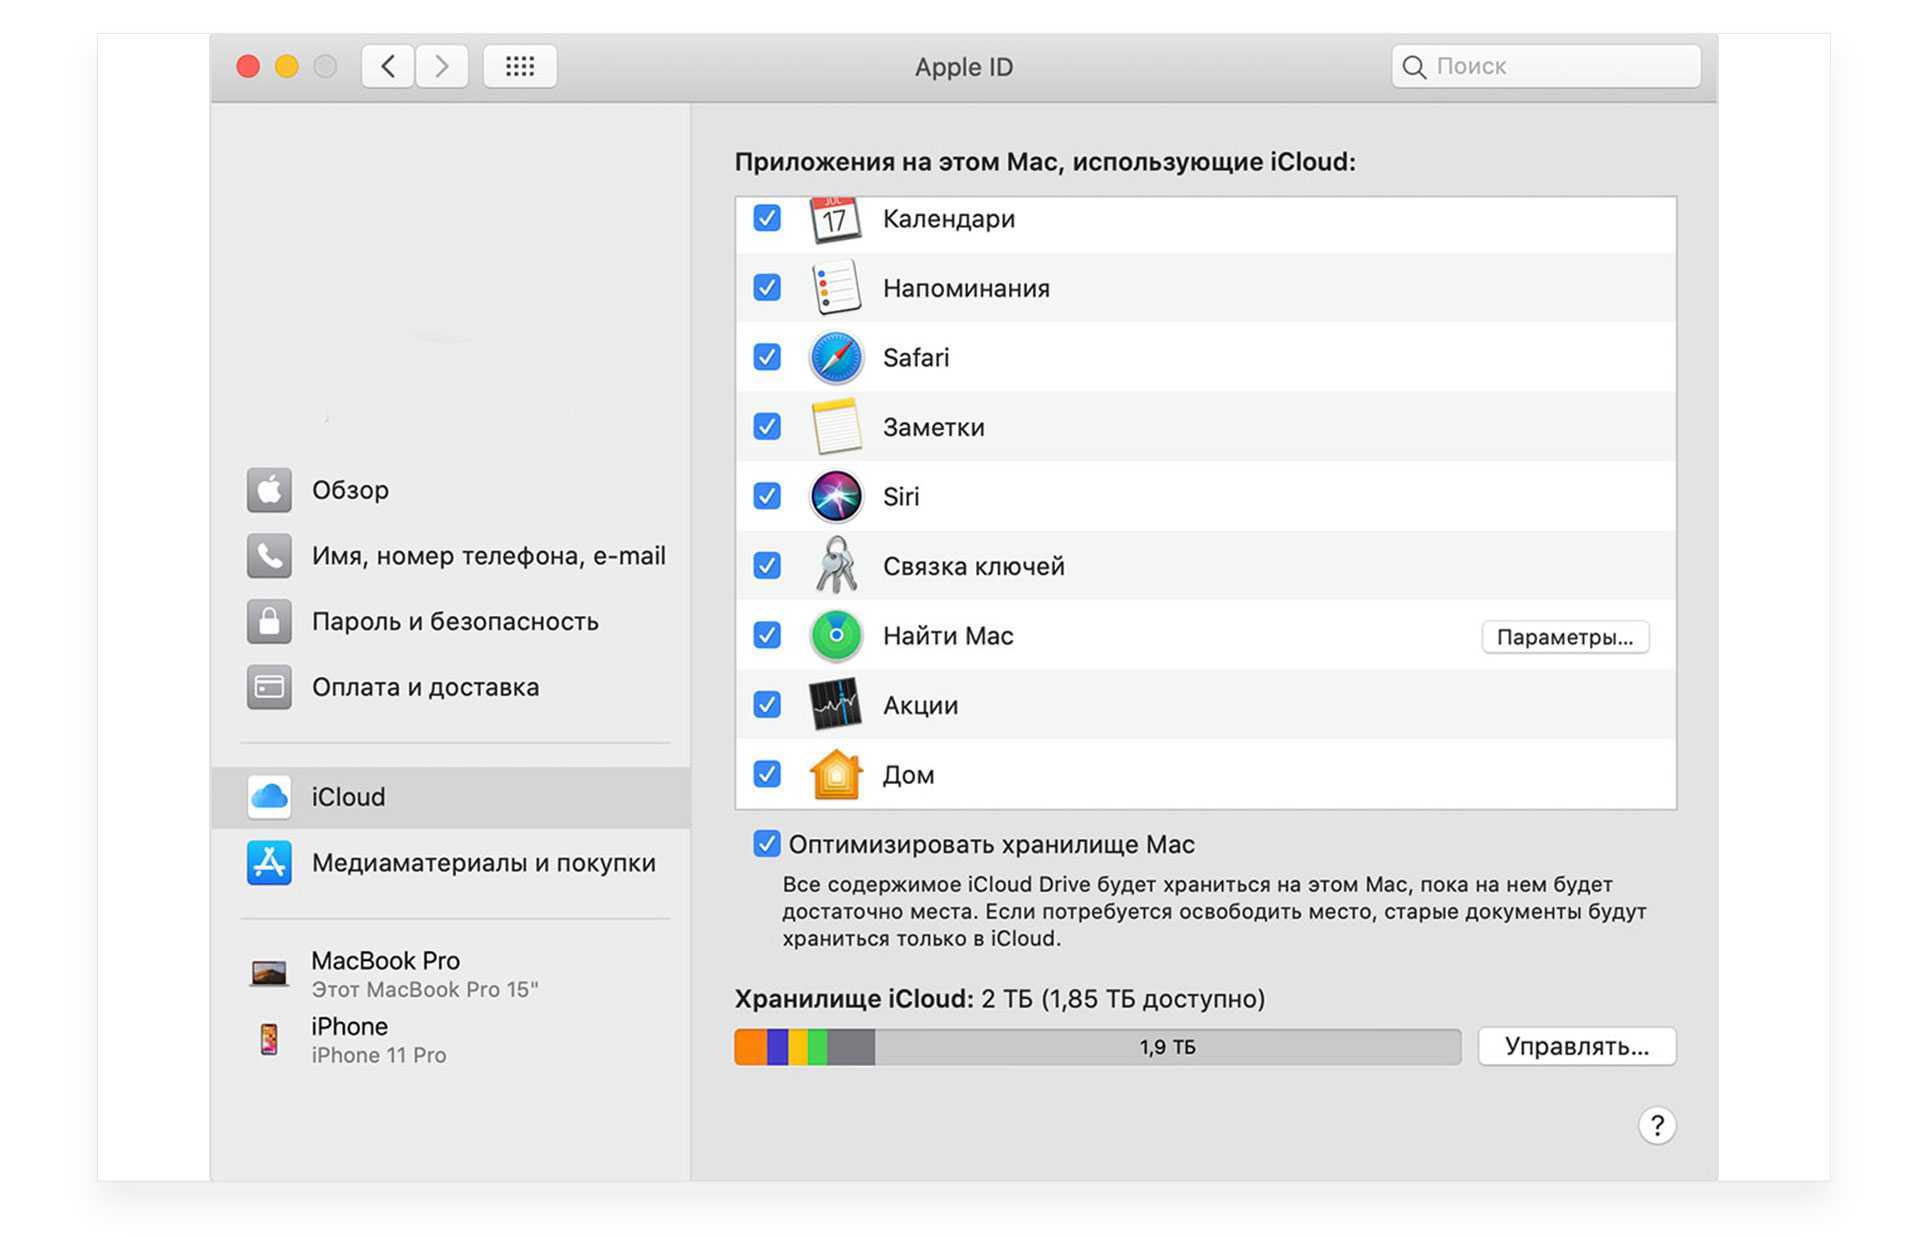Click the Siri icon

click(835, 496)
